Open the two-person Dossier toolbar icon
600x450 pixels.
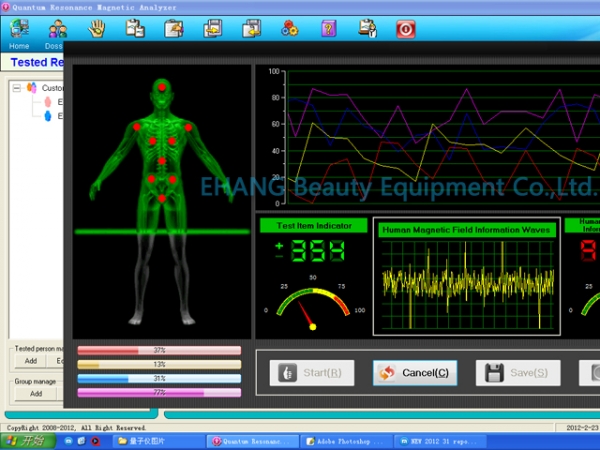58,28
